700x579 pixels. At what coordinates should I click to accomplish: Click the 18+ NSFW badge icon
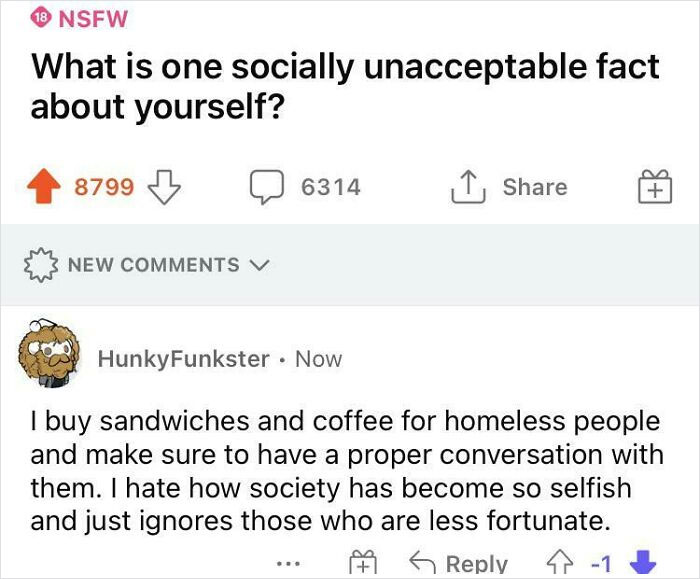(43, 17)
